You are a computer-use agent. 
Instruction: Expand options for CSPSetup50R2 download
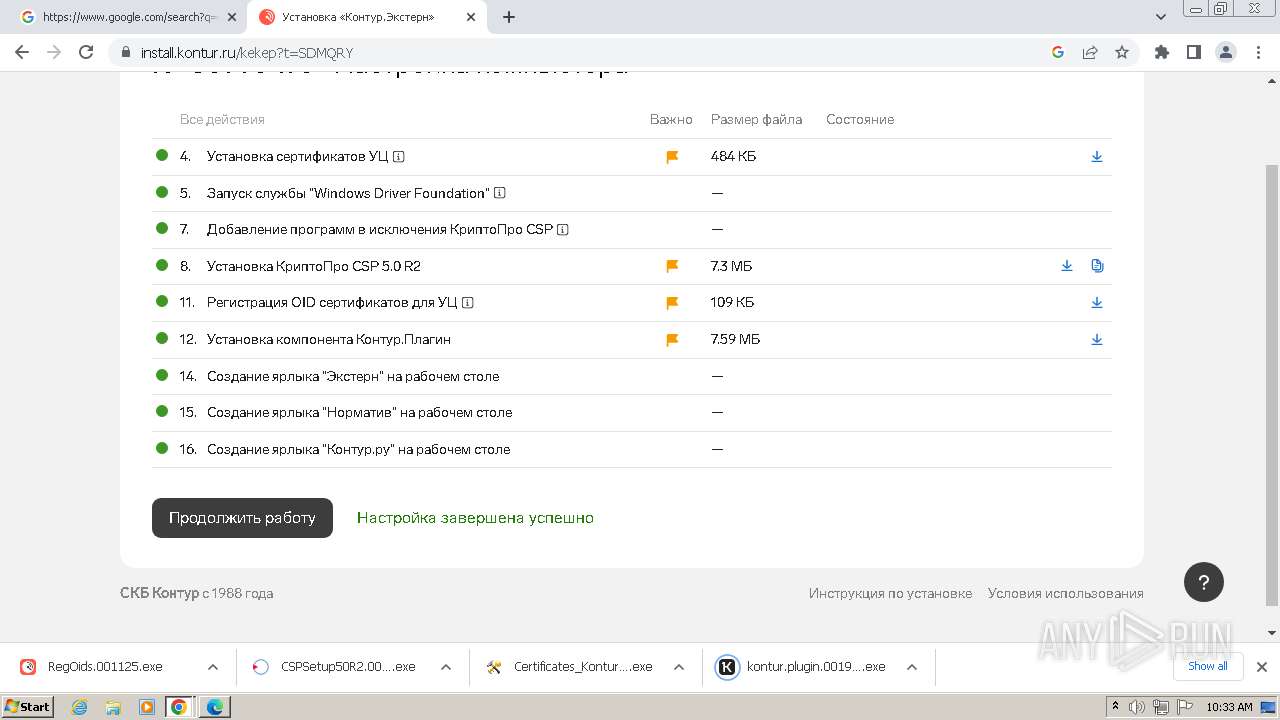446,667
